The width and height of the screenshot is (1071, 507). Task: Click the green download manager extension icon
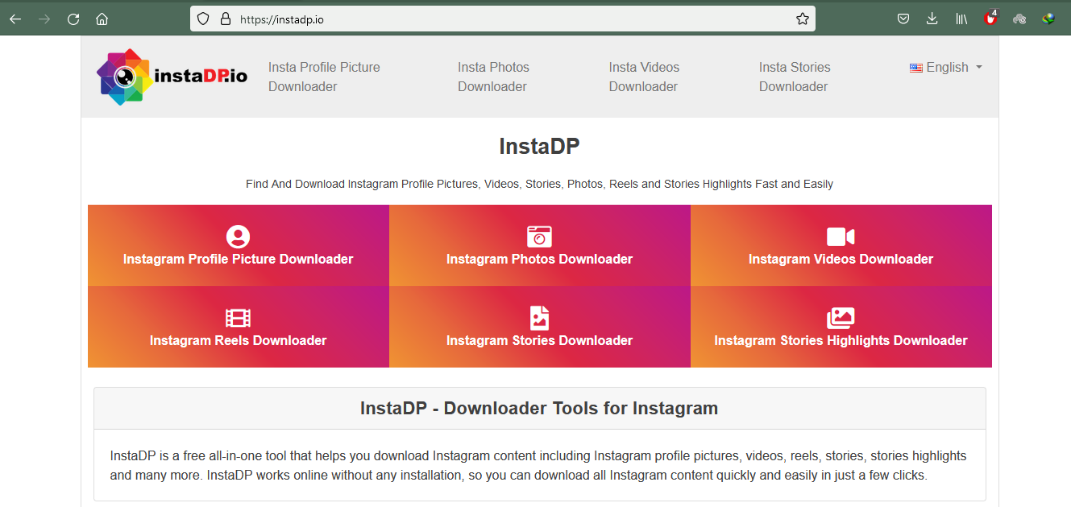click(1048, 19)
